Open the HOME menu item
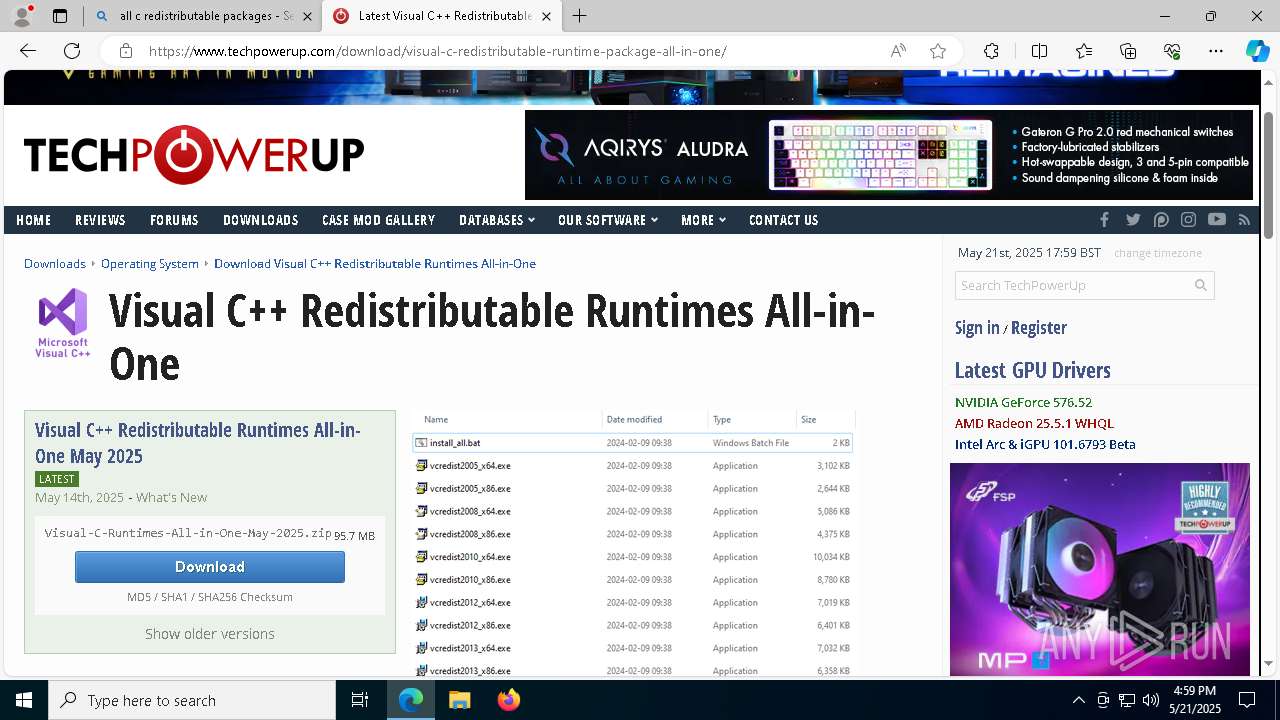Screen dimensions: 1280x720 click(33, 220)
